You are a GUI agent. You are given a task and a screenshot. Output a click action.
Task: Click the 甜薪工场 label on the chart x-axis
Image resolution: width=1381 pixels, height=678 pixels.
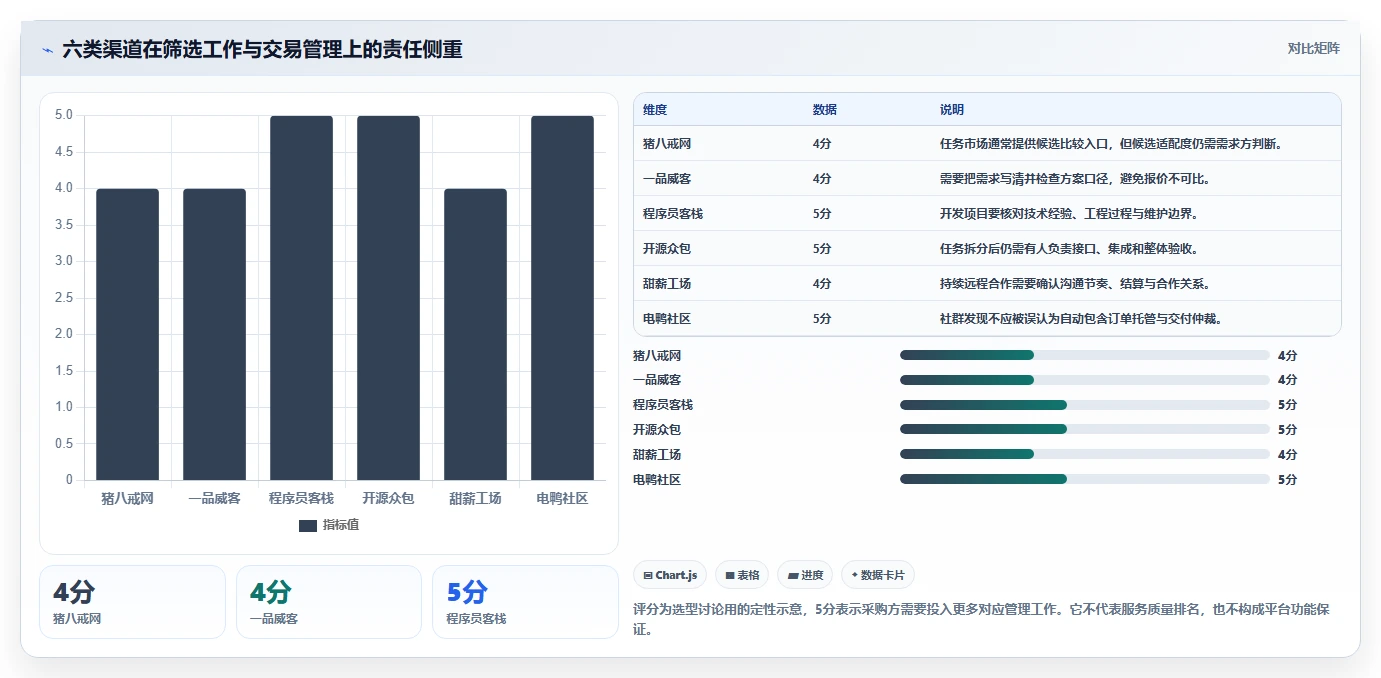tap(475, 498)
